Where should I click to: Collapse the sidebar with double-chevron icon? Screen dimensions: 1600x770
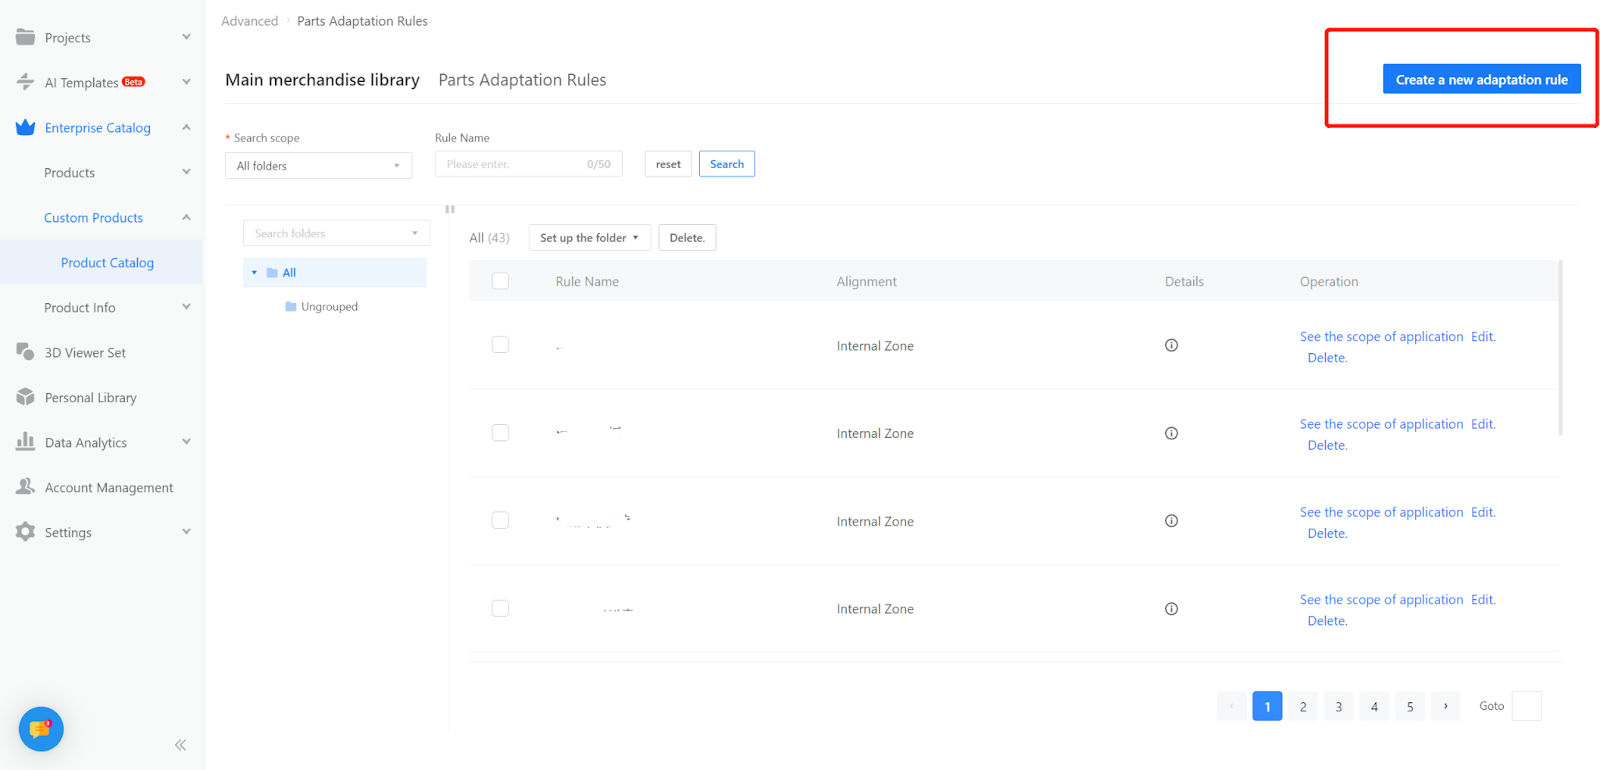pyautogui.click(x=180, y=745)
